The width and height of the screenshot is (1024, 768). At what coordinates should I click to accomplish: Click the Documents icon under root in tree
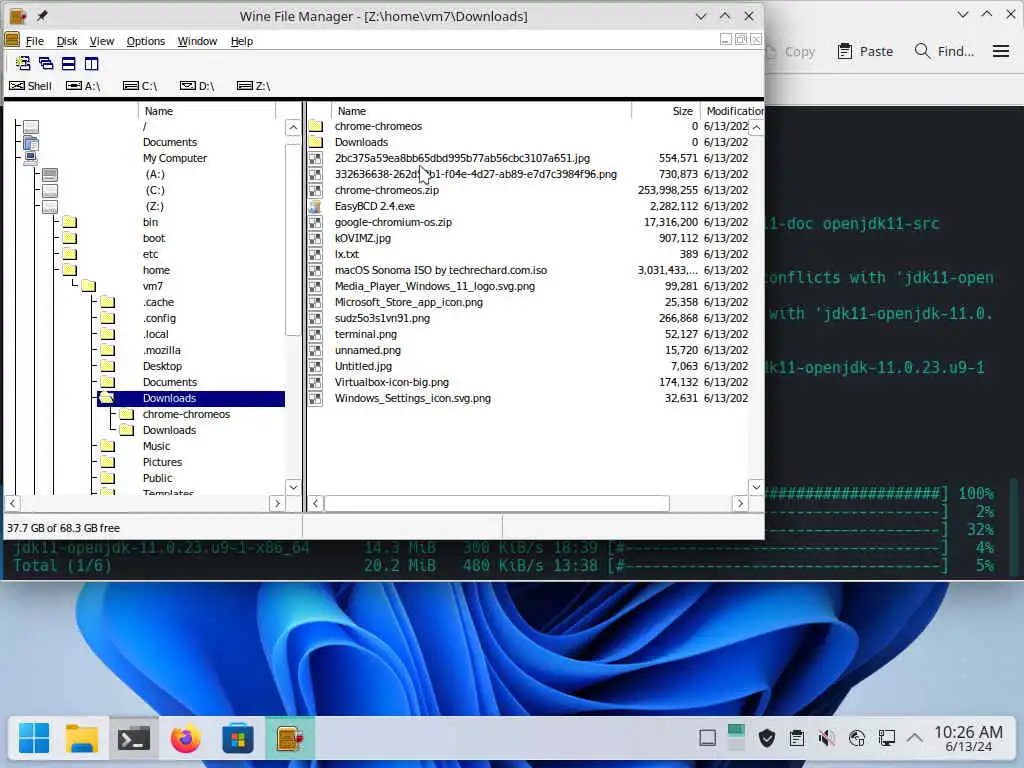[x=31, y=142]
